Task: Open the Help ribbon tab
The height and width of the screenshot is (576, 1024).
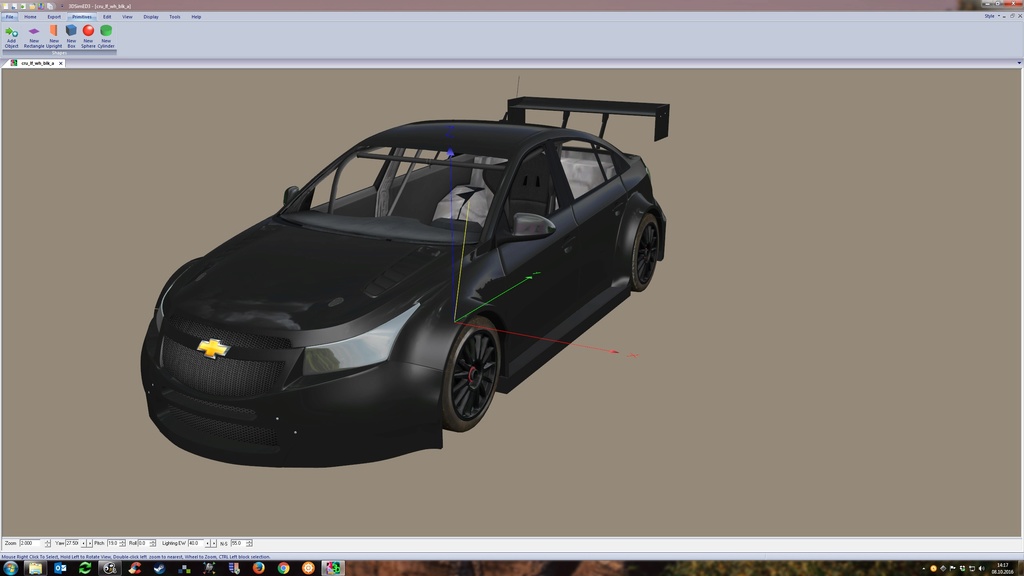Action: (x=196, y=17)
